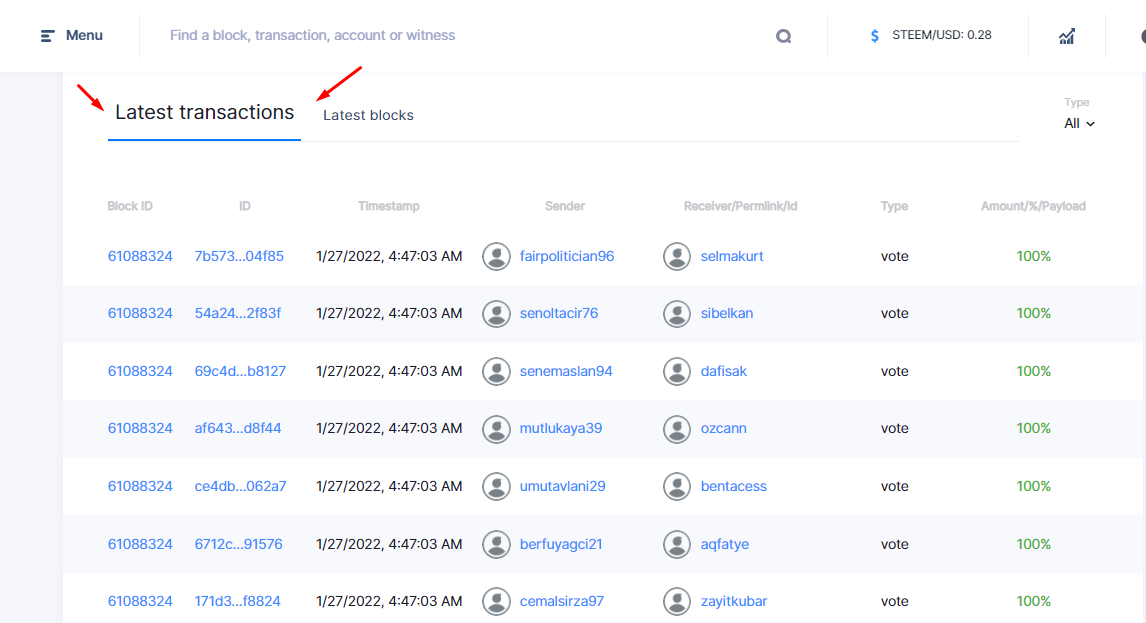This screenshot has width=1146, height=623.
Task: Click umutavlani29 sender avatar icon
Action: [496, 486]
